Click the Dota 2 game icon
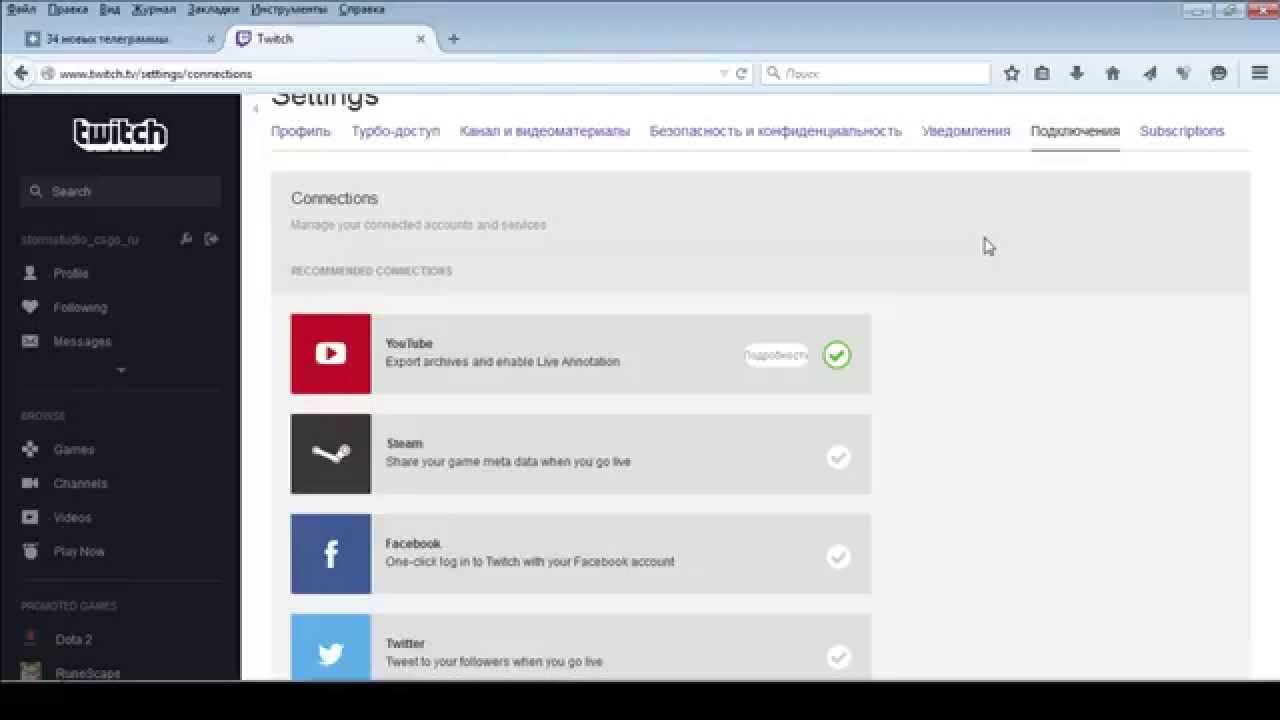 tap(31, 639)
